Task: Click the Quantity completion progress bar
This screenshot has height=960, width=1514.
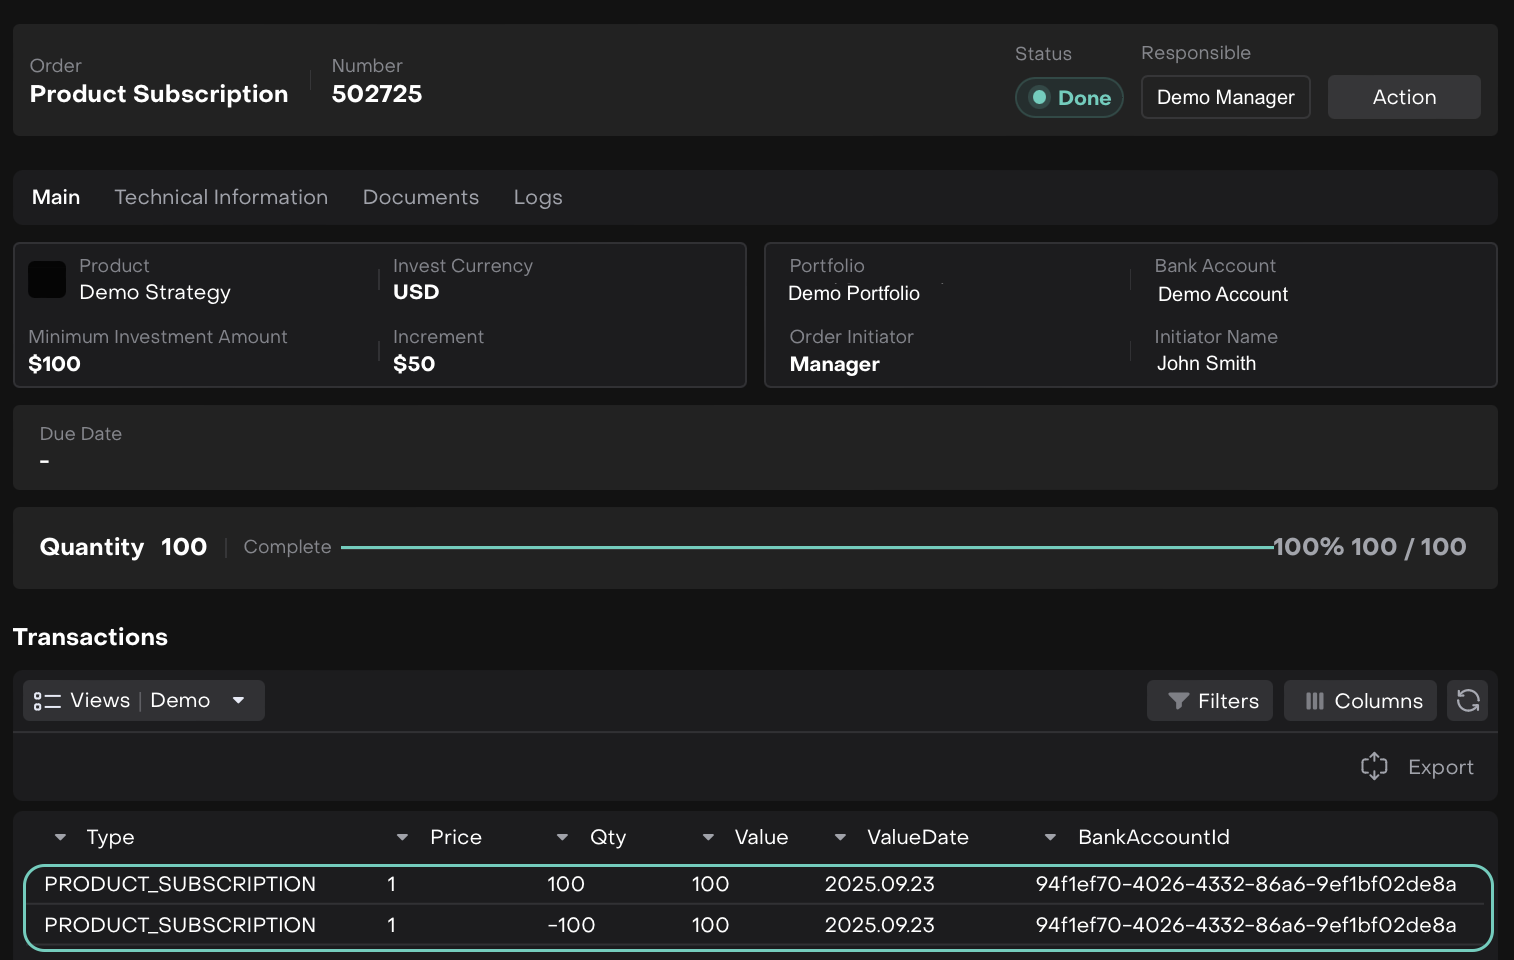Action: [x=806, y=547]
